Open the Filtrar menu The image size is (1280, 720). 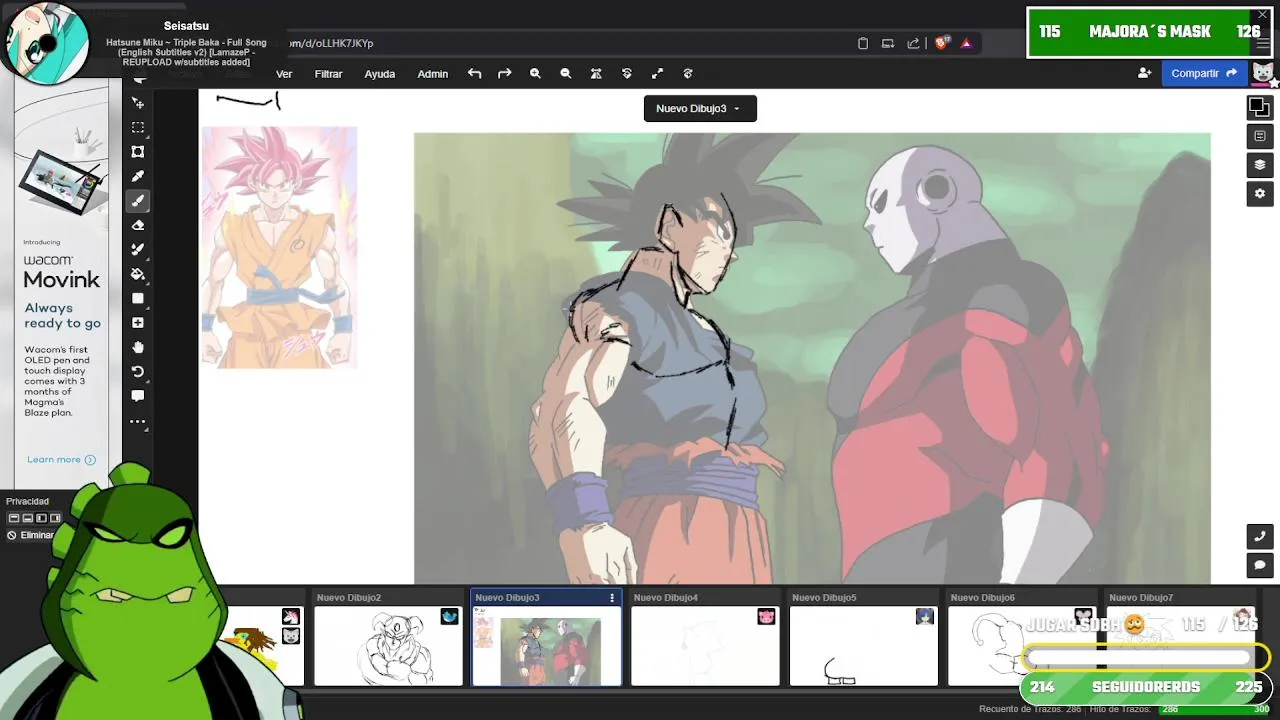click(328, 74)
